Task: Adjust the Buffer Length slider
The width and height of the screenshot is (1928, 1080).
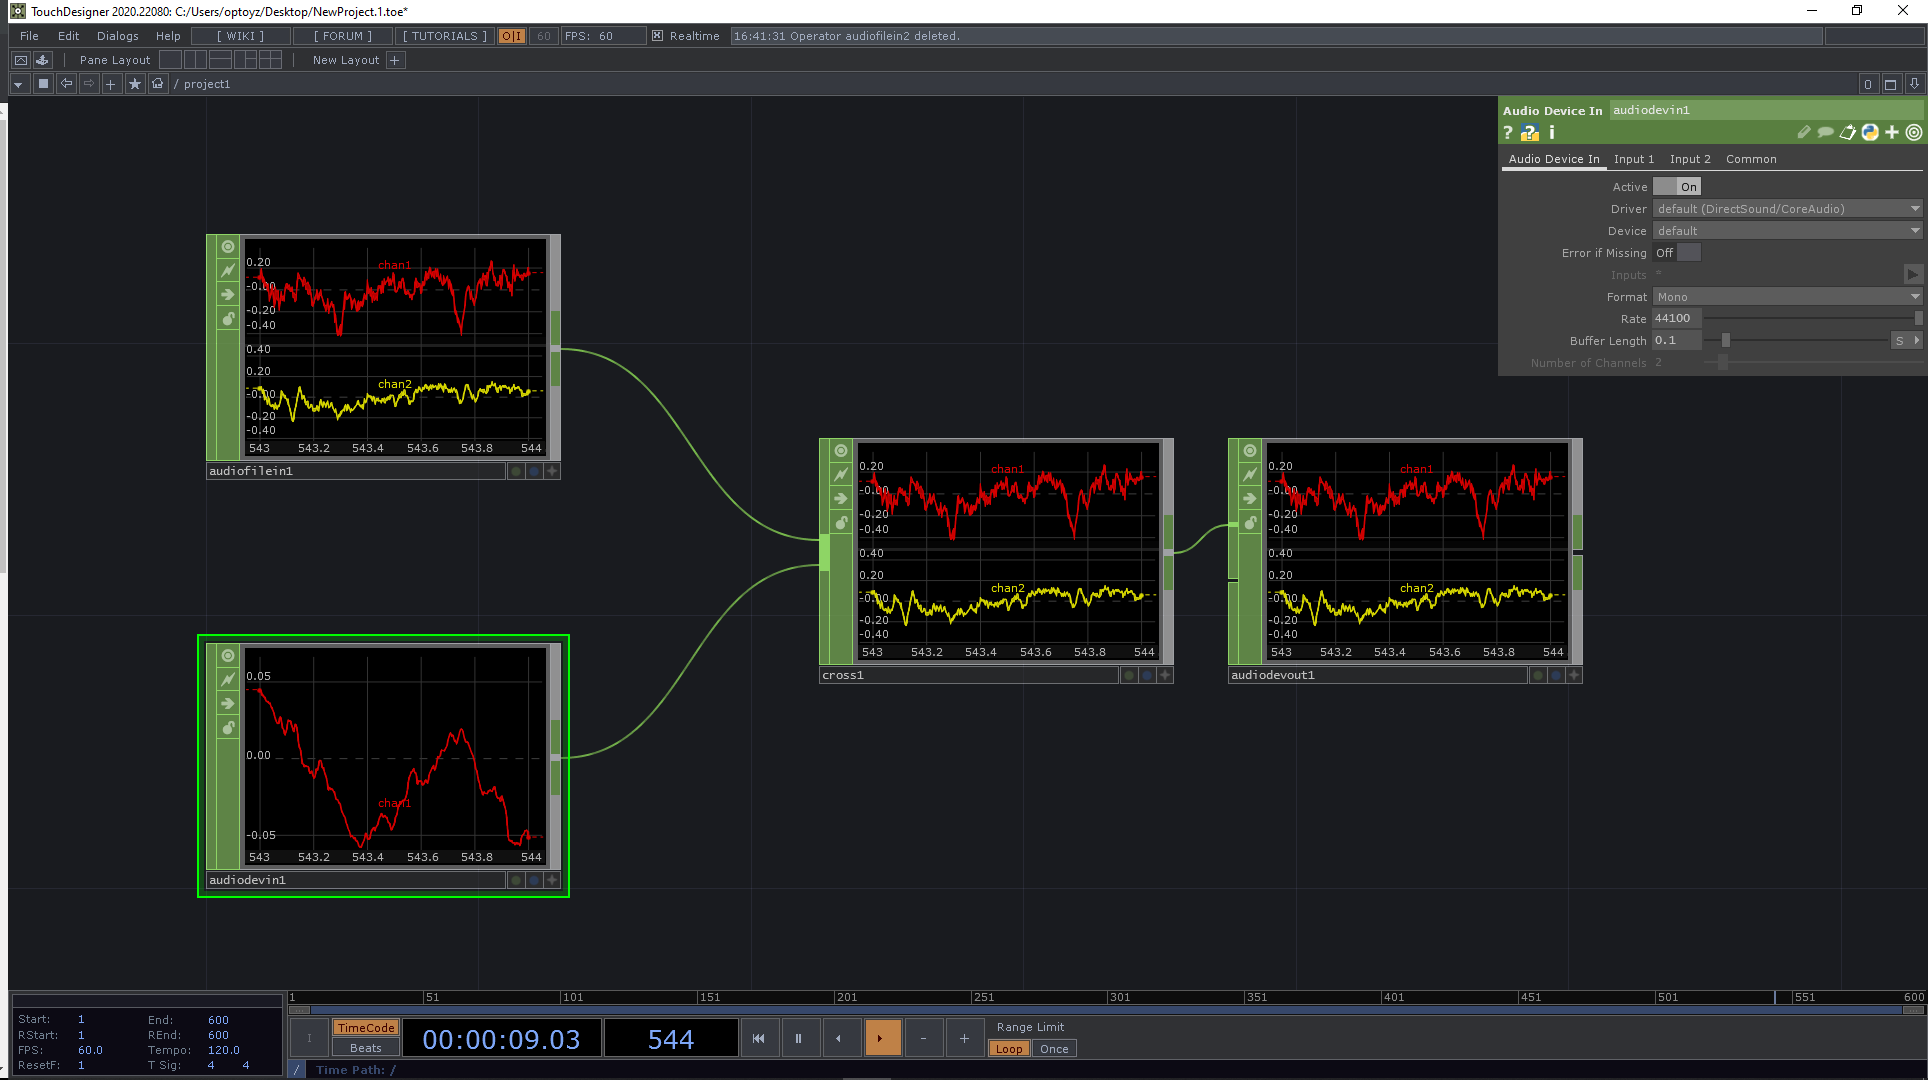Action: (x=1723, y=340)
